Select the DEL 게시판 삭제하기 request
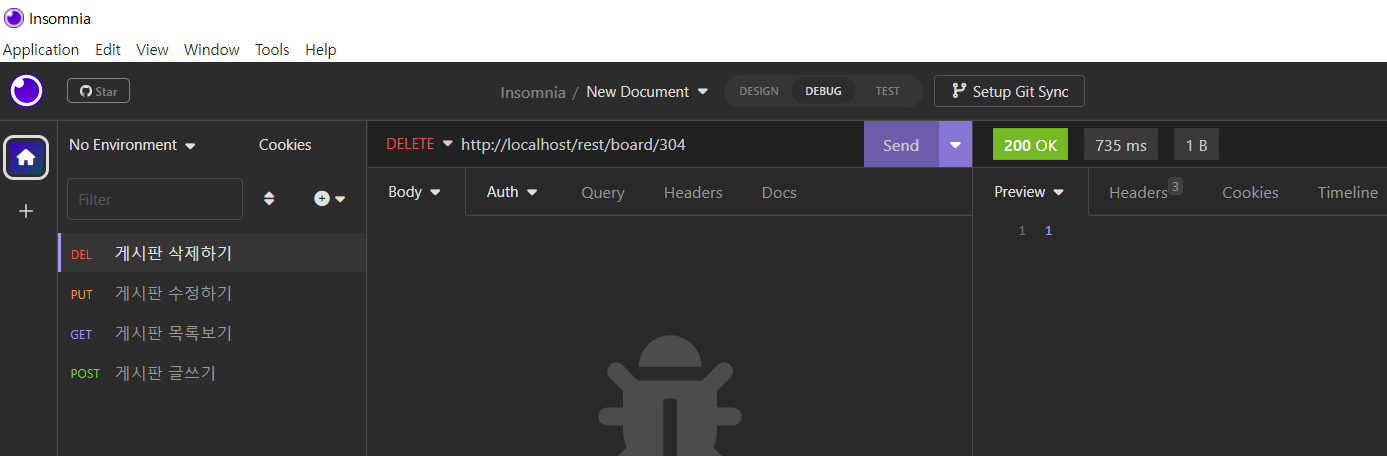The width and height of the screenshot is (1387, 456). pyautogui.click(x=212, y=253)
